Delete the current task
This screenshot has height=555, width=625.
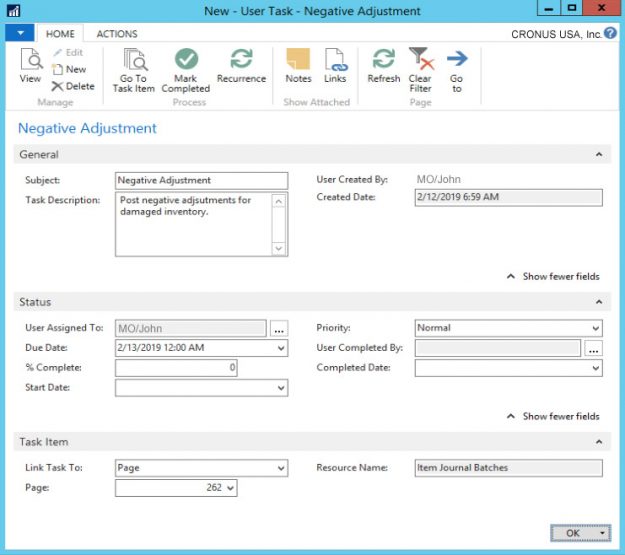coord(73,86)
